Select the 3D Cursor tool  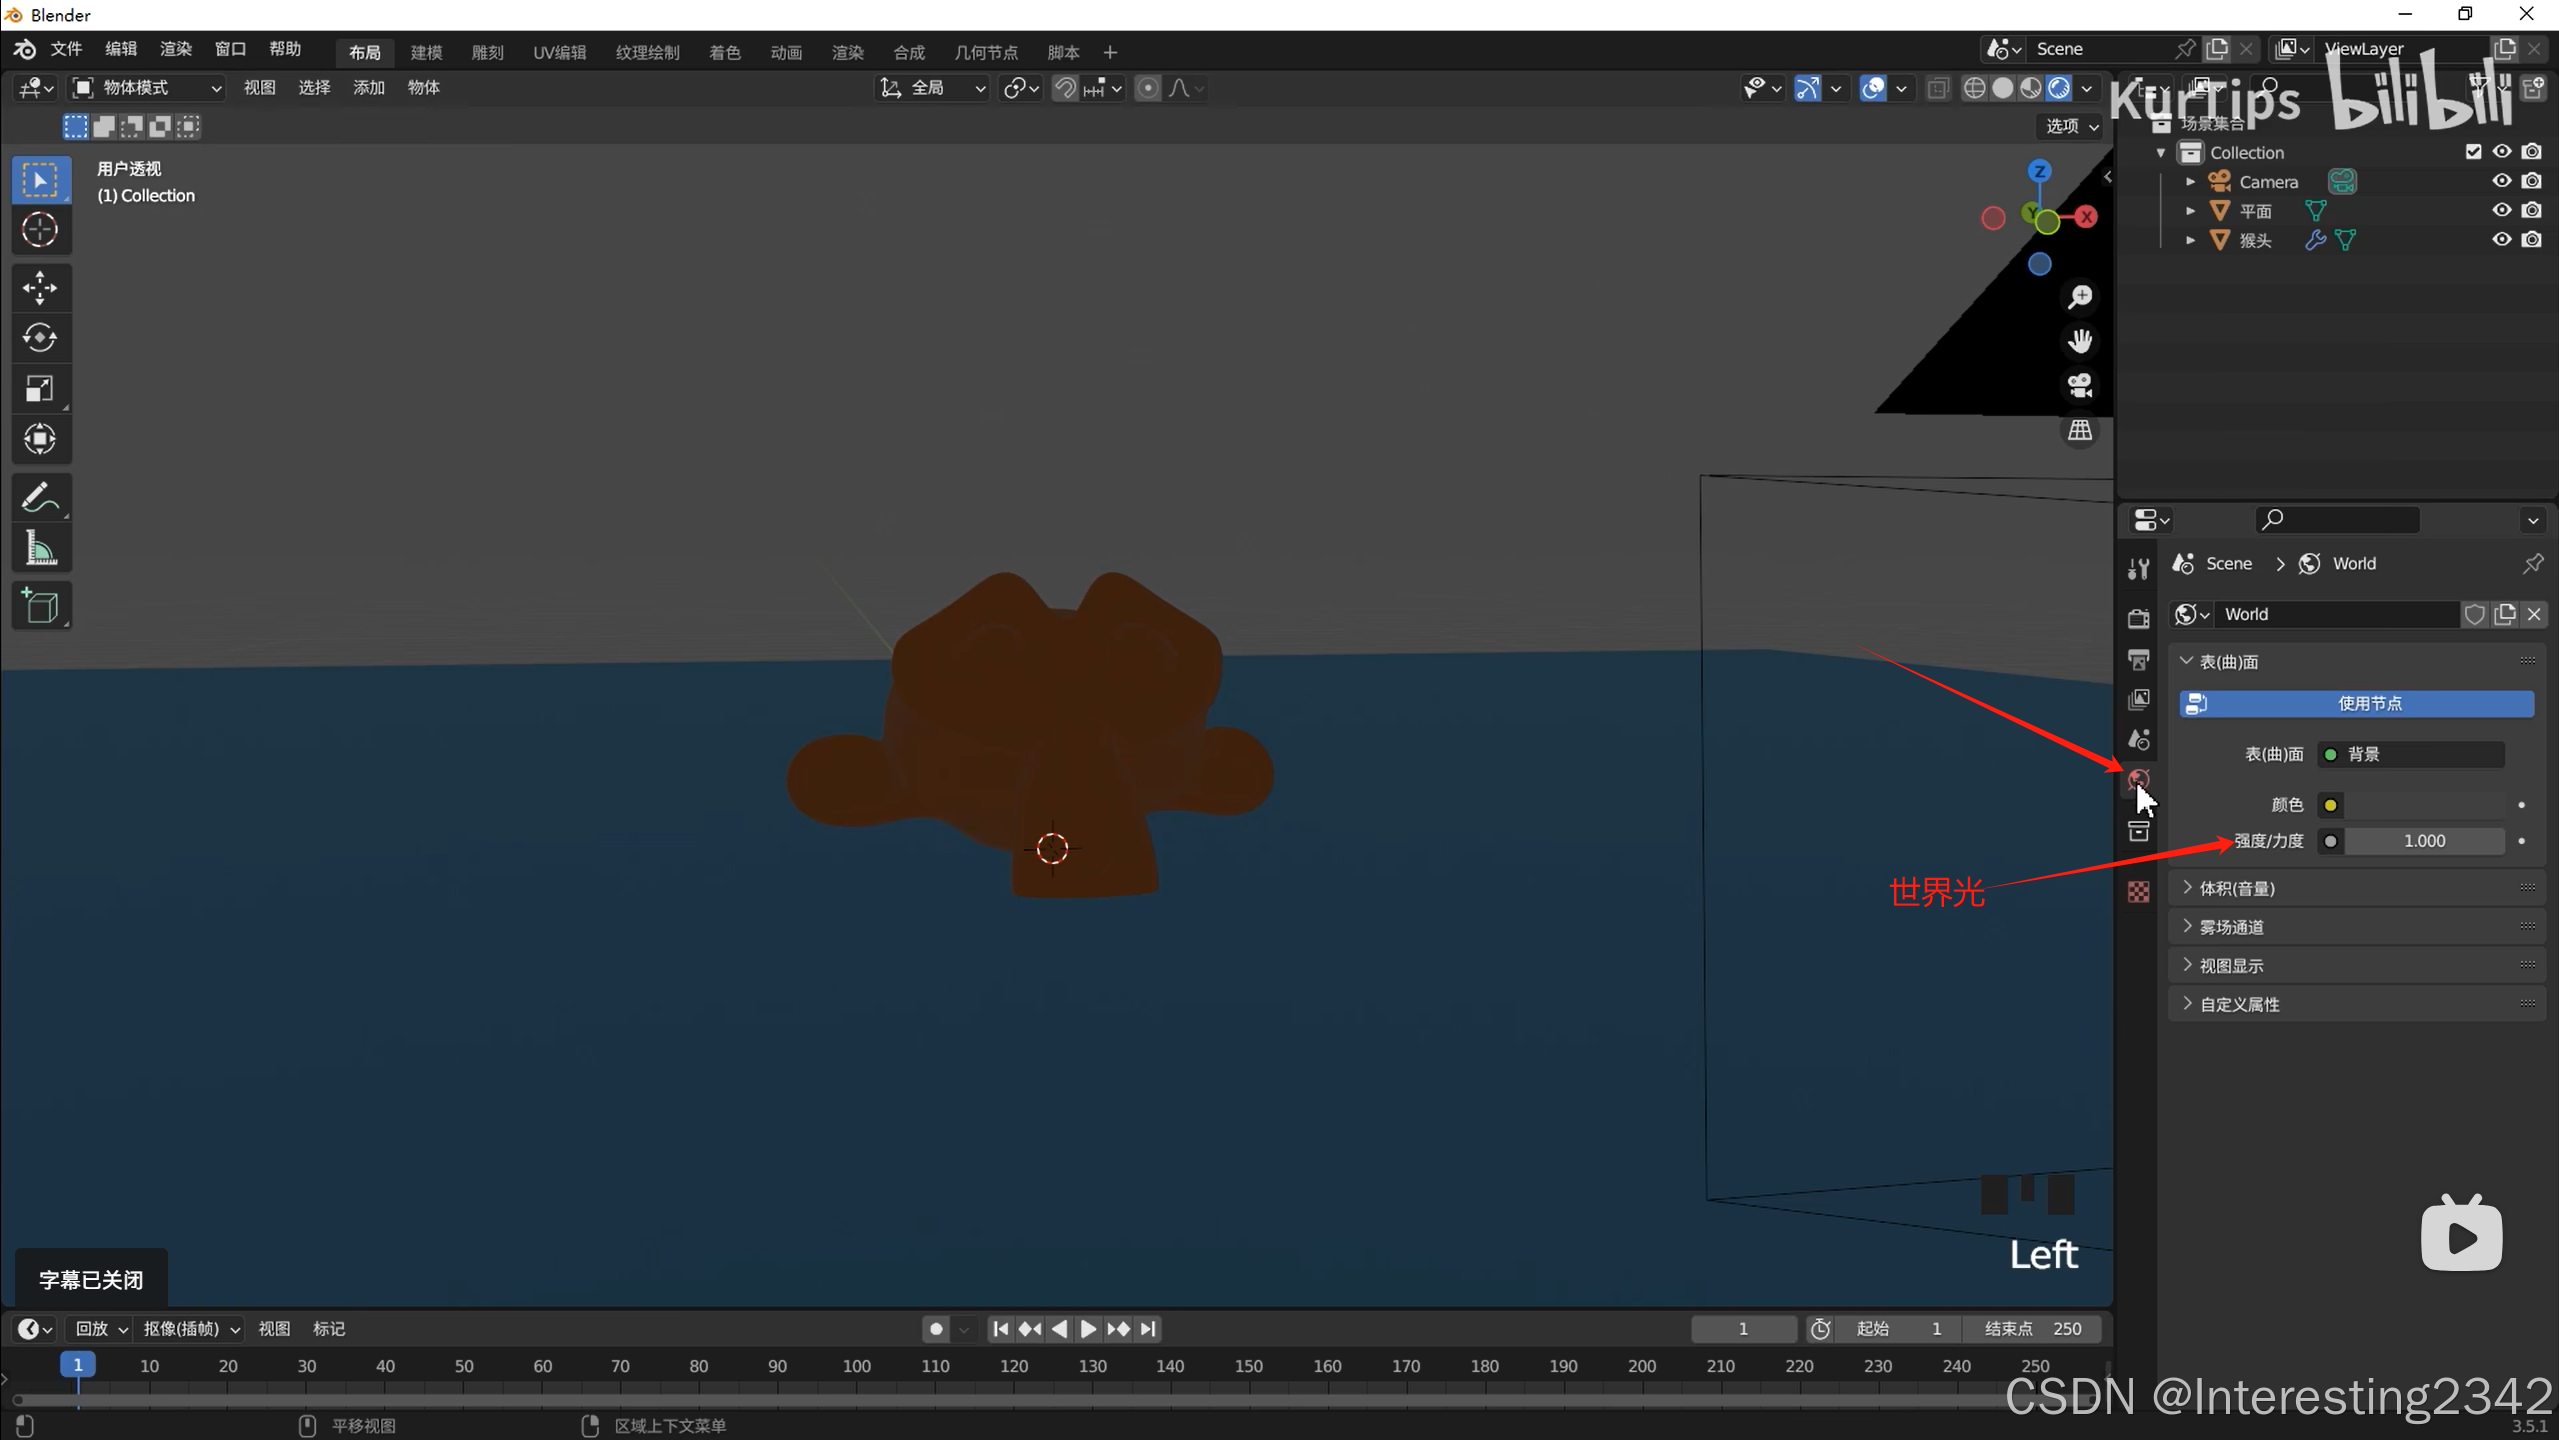tap(40, 230)
